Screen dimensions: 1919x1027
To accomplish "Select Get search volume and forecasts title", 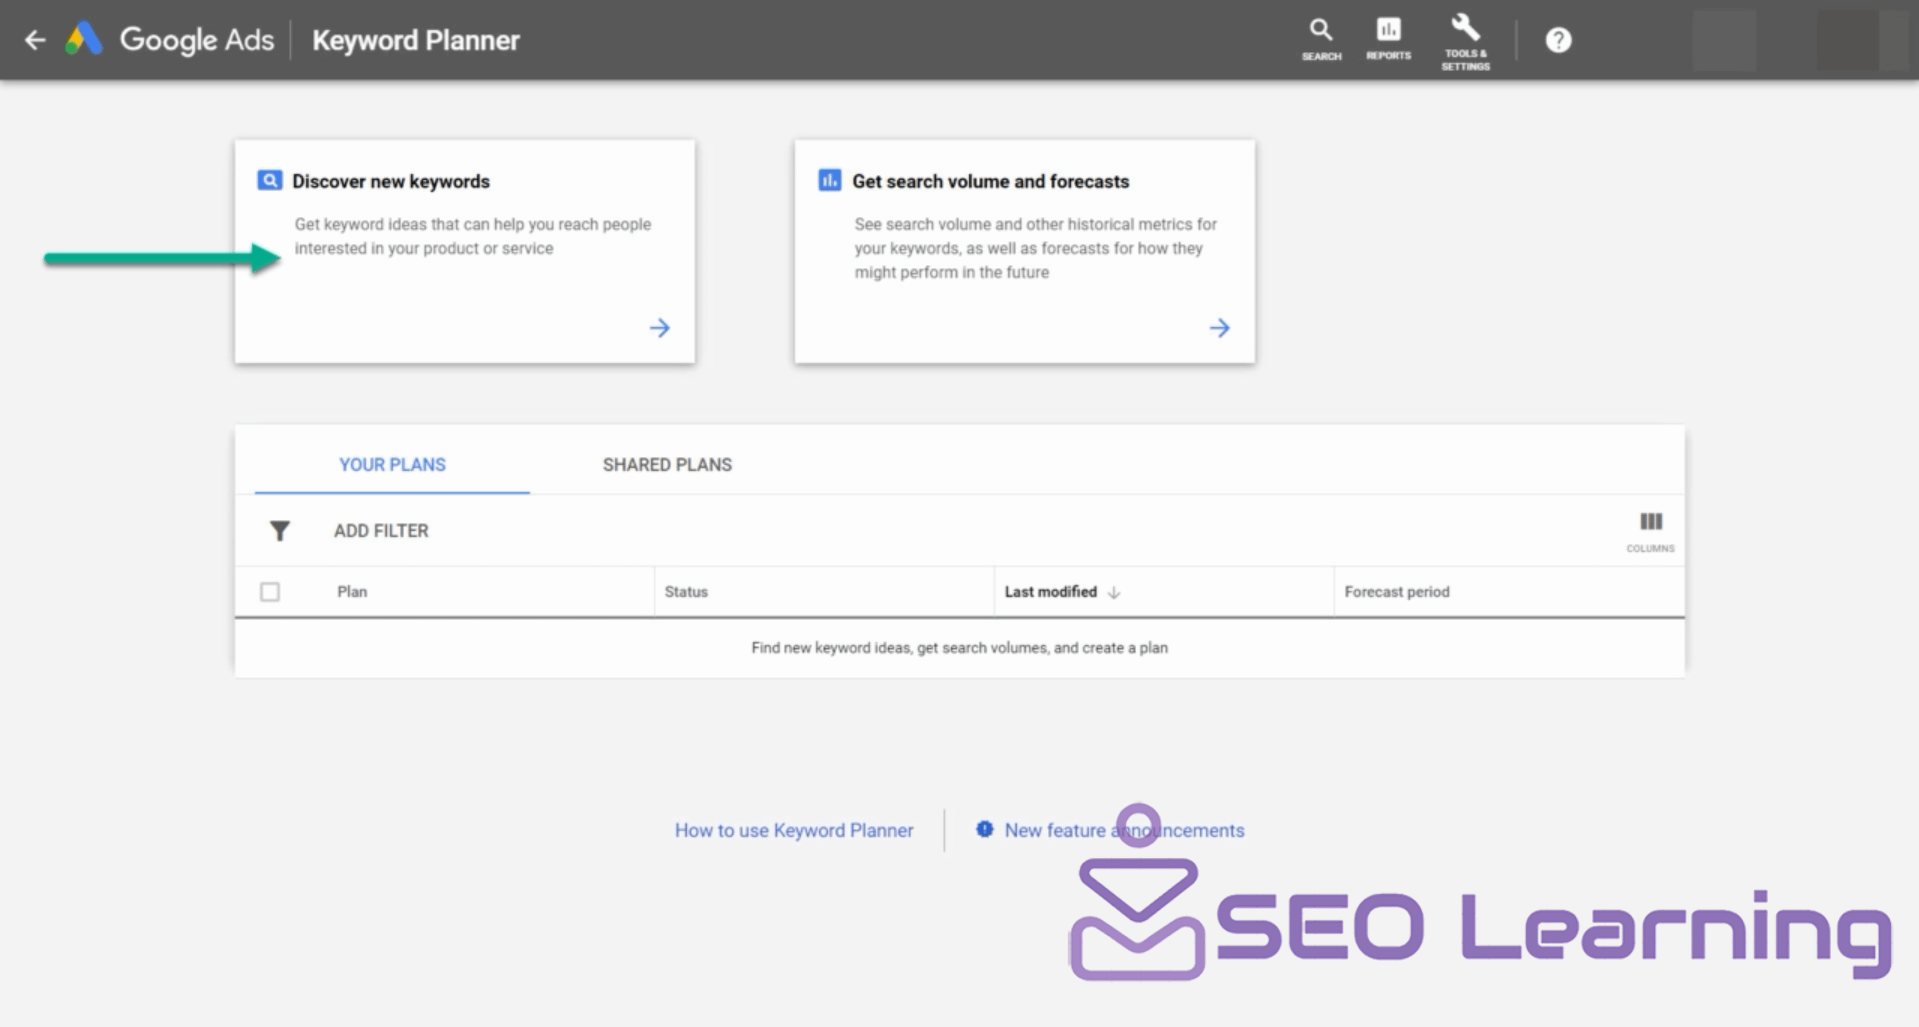I will 990,181.
